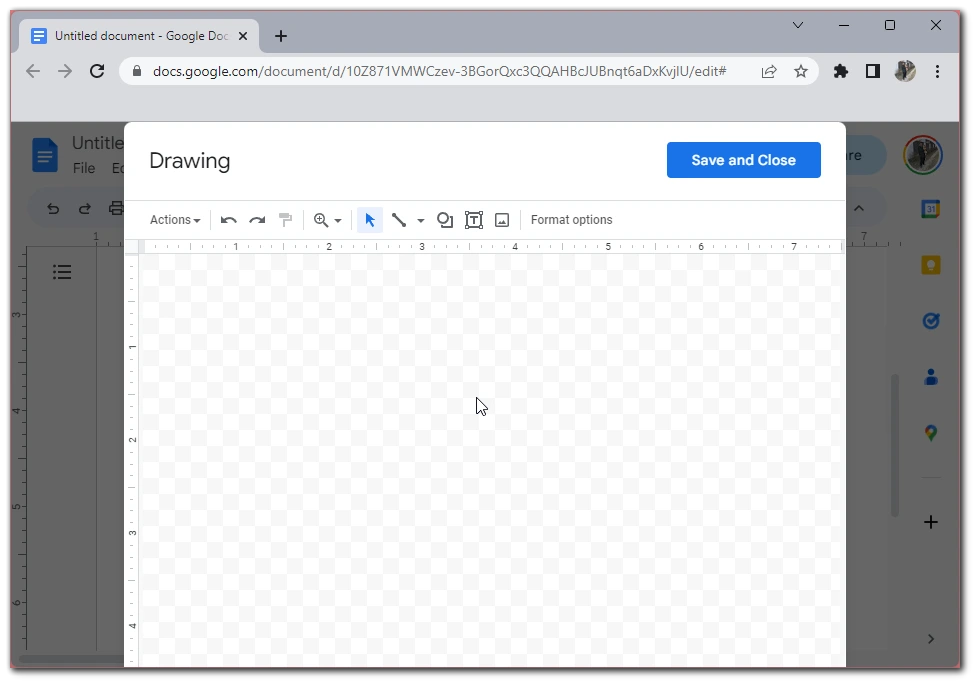The height and width of the screenshot is (686, 978).
Task: Reload the page
Action: pyautogui.click(x=97, y=71)
